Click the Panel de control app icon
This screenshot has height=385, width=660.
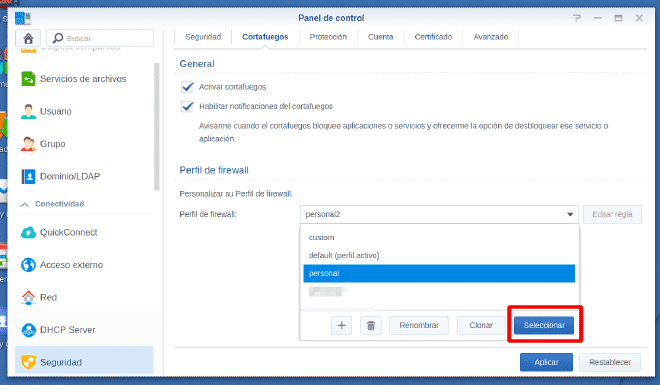coord(23,18)
